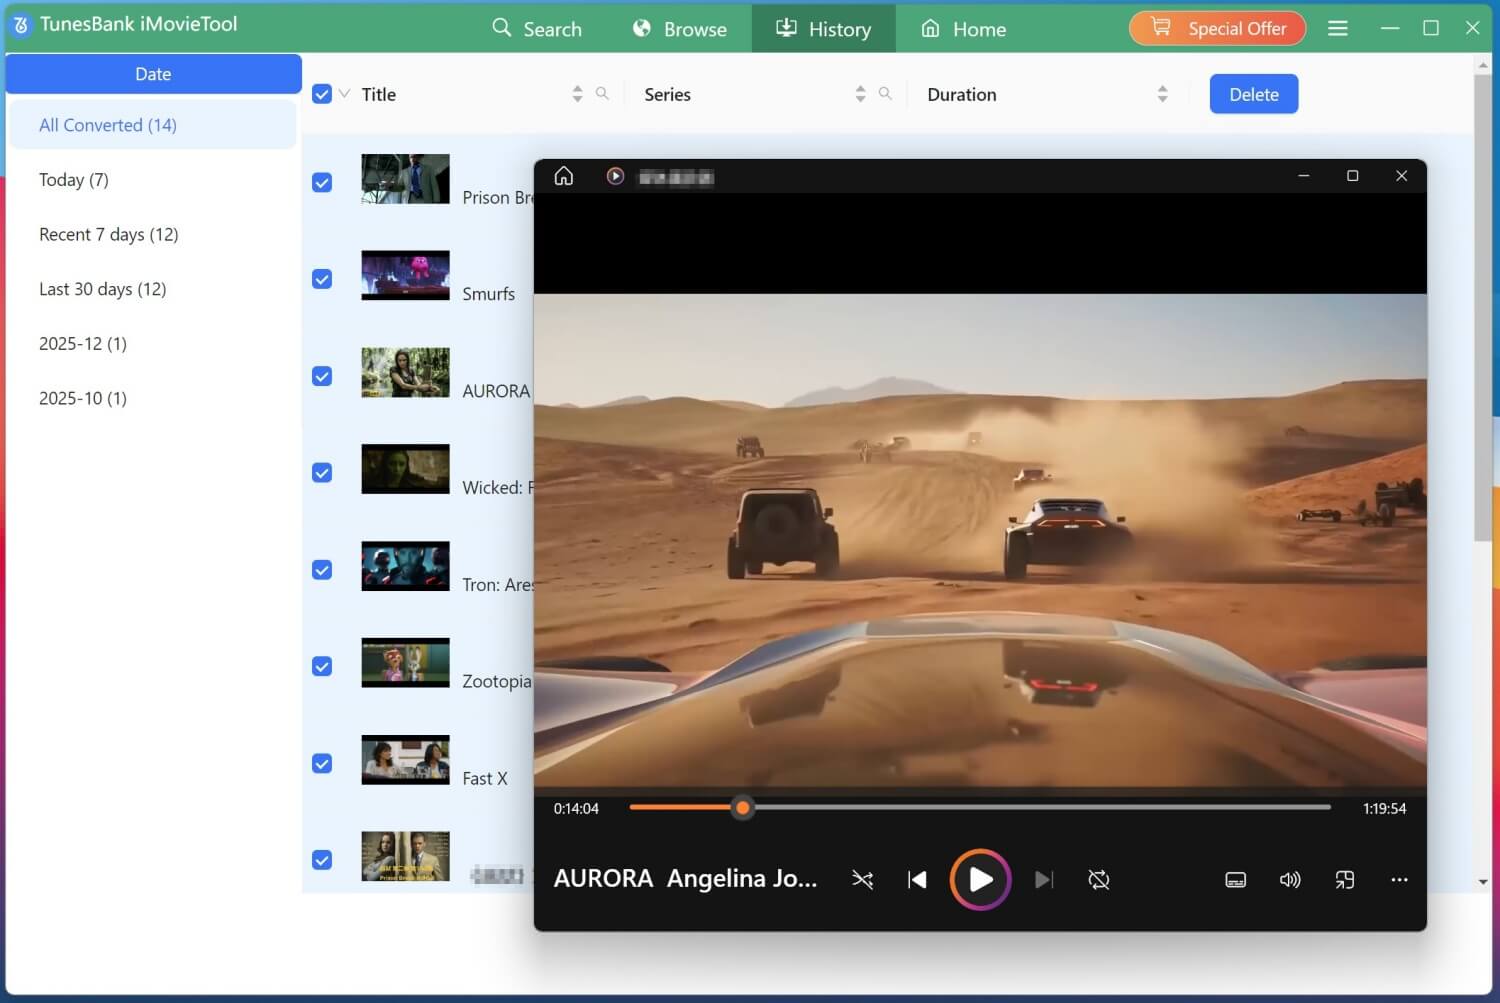Image resolution: width=1500 pixels, height=1003 pixels.
Task: Open subtitles and captions options
Action: (1236, 880)
